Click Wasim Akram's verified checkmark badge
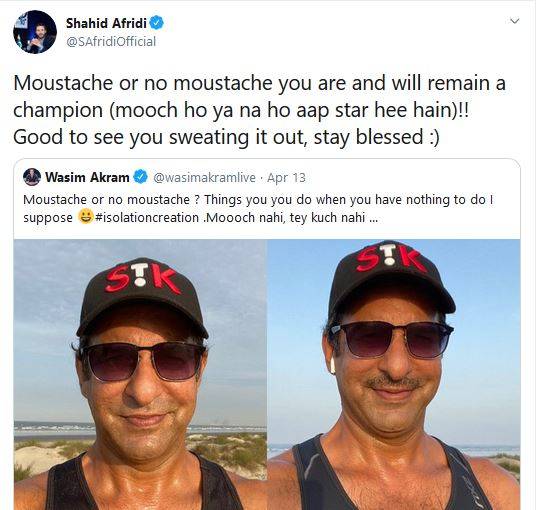541x510 pixels. pos(140,177)
